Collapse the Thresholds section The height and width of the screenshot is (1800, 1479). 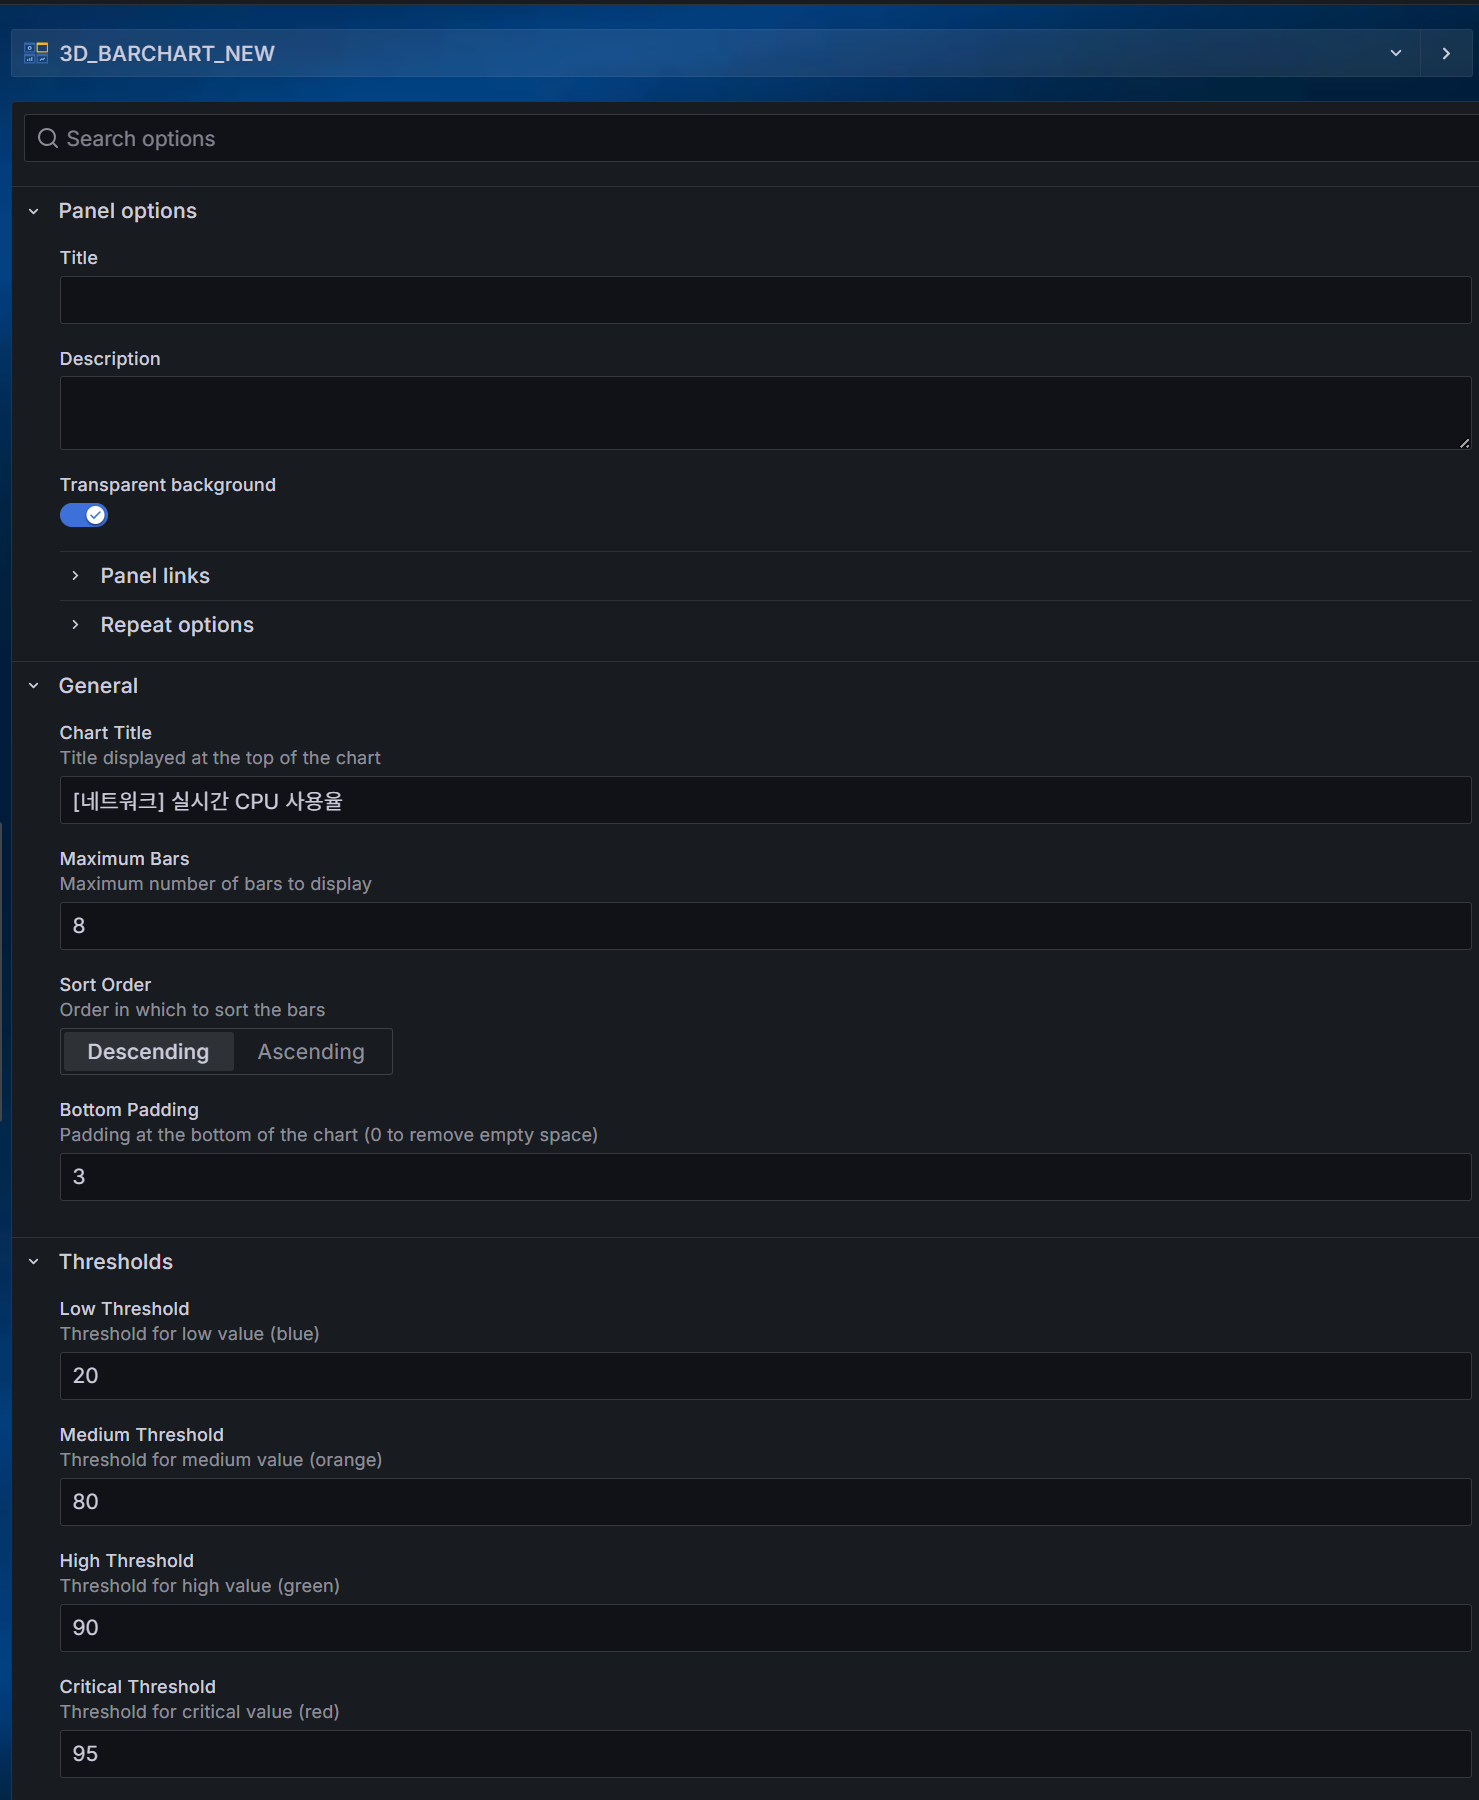[34, 1262]
